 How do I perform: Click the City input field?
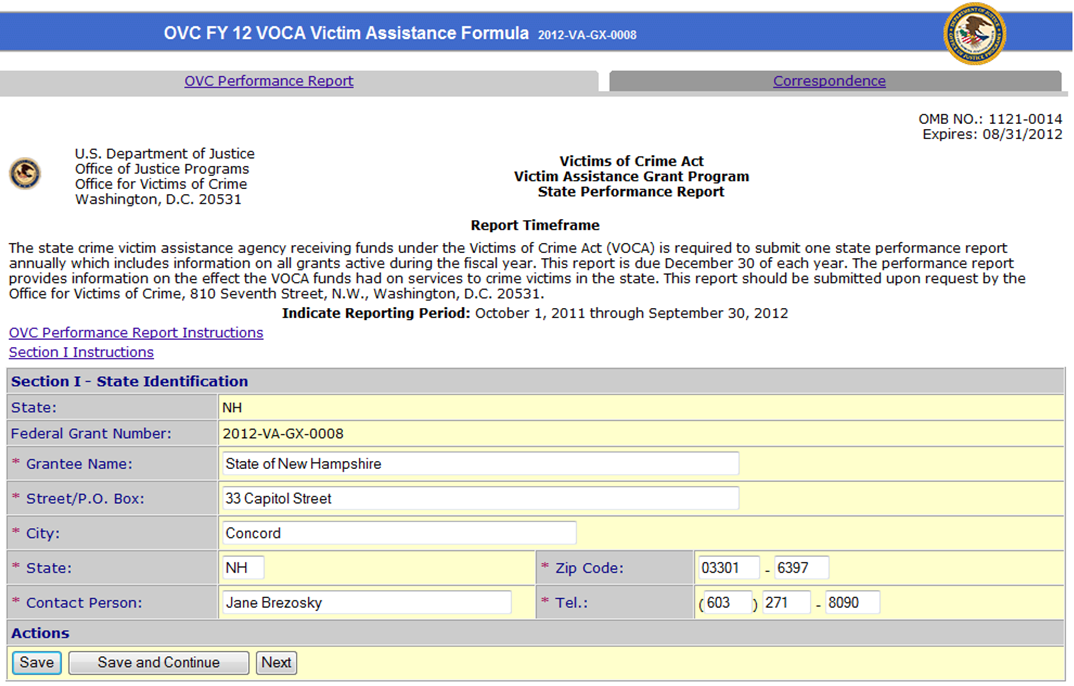pyautogui.click(x=397, y=533)
